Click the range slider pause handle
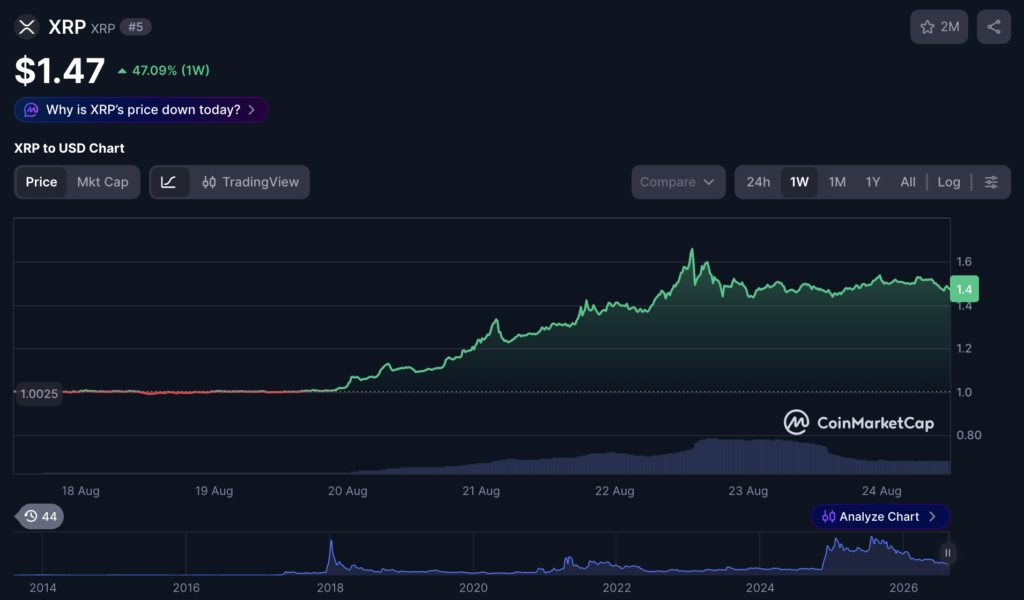Image resolution: width=1024 pixels, height=600 pixels. tap(948, 553)
